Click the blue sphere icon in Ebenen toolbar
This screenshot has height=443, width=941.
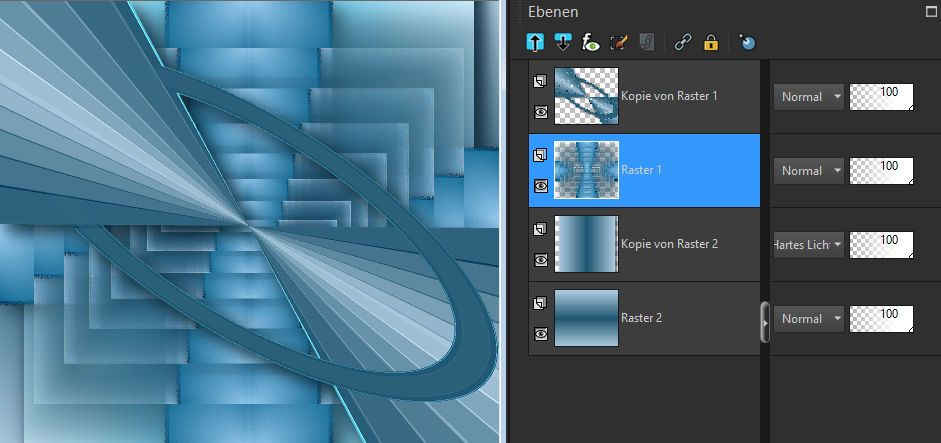coord(747,42)
